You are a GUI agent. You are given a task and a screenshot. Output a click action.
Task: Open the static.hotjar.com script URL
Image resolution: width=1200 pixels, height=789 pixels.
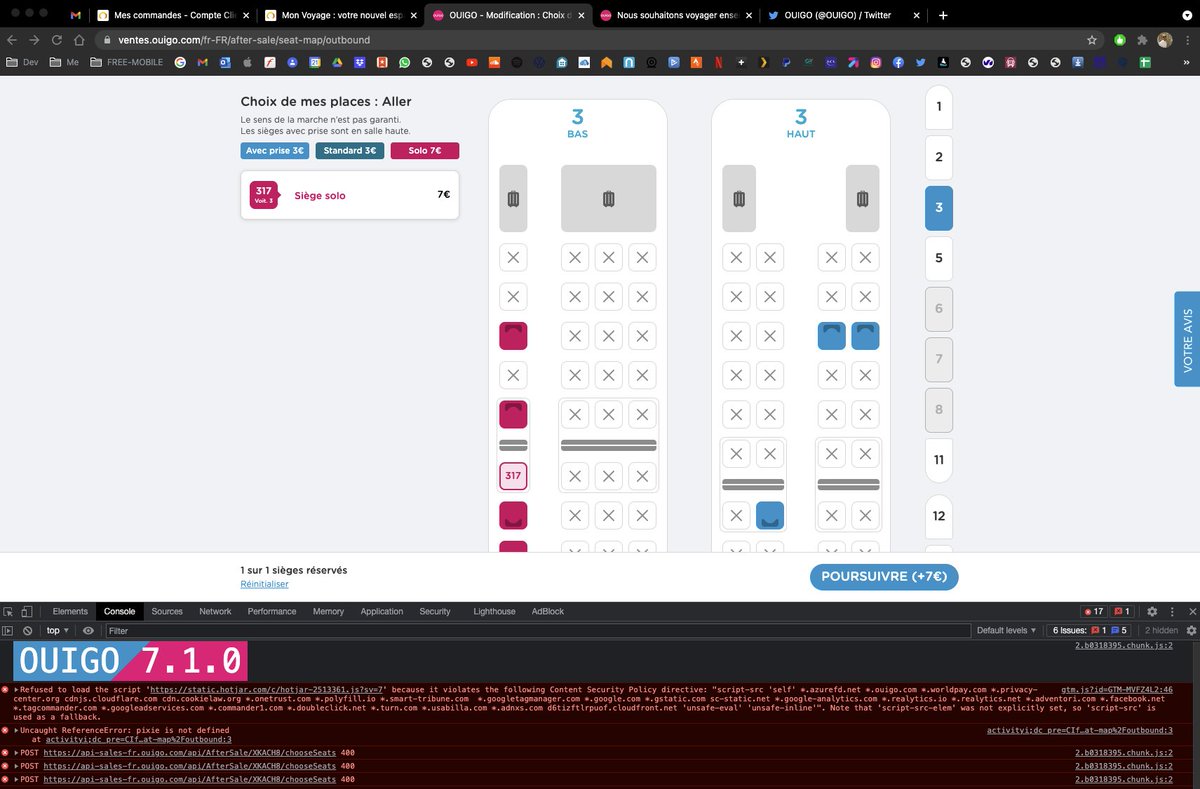[x=268, y=689]
